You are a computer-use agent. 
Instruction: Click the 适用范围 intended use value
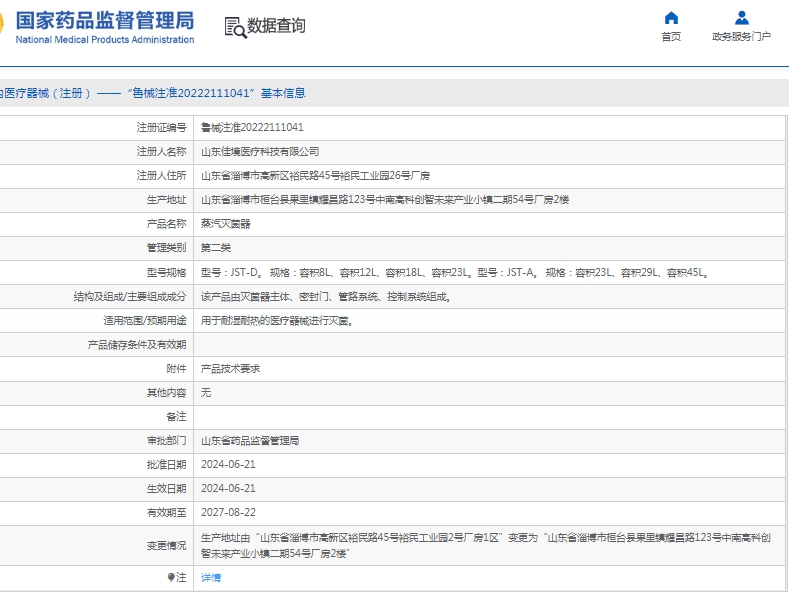[x=277, y=321]
